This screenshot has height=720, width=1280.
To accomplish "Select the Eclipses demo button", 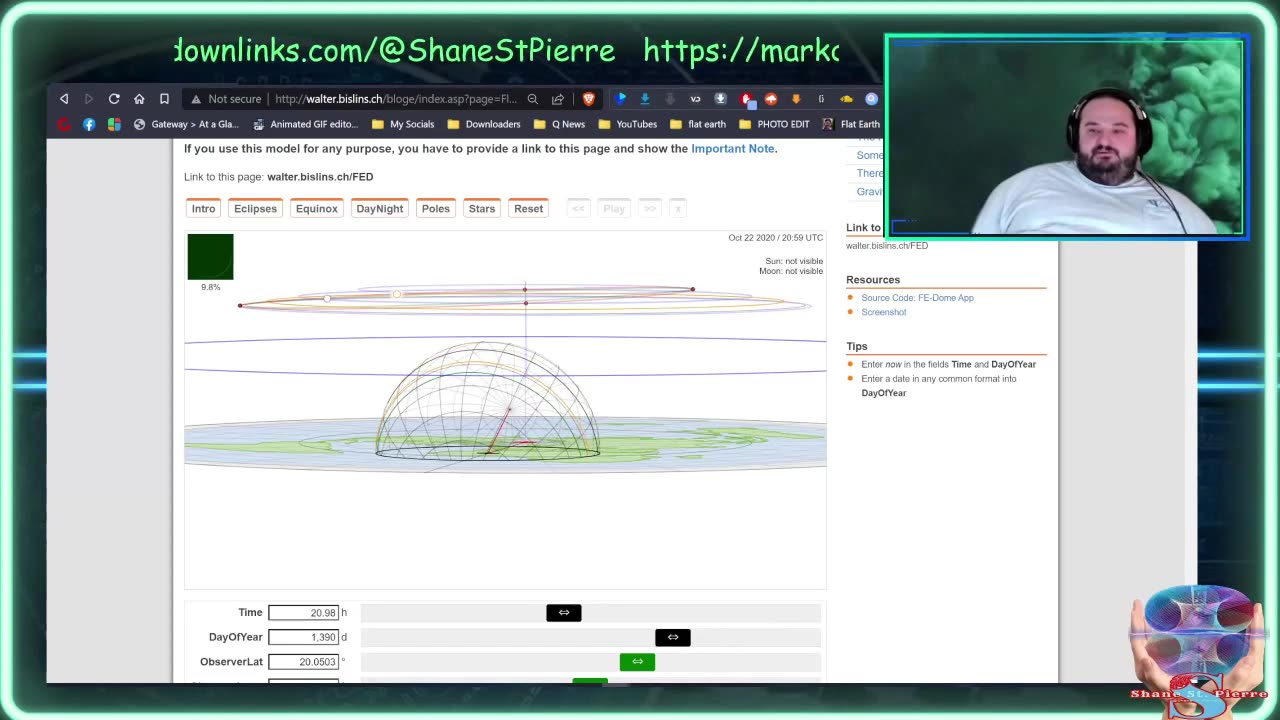I will coord(255,209).
